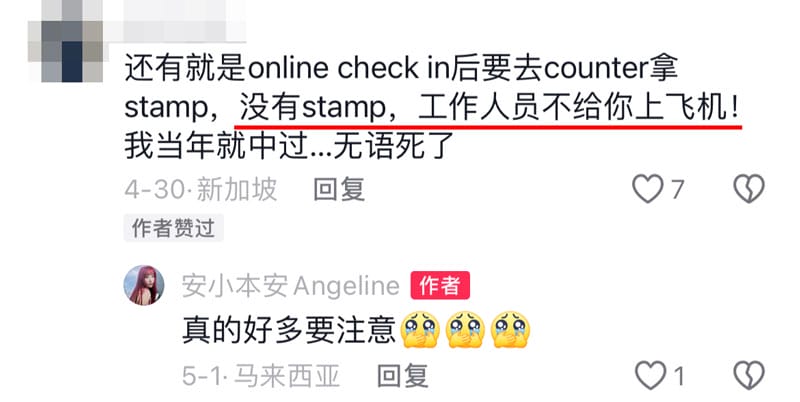Tap the reply text 真的好多要注意
The height and width of the screenshot is (402, 800).
[x=289, y=331]
